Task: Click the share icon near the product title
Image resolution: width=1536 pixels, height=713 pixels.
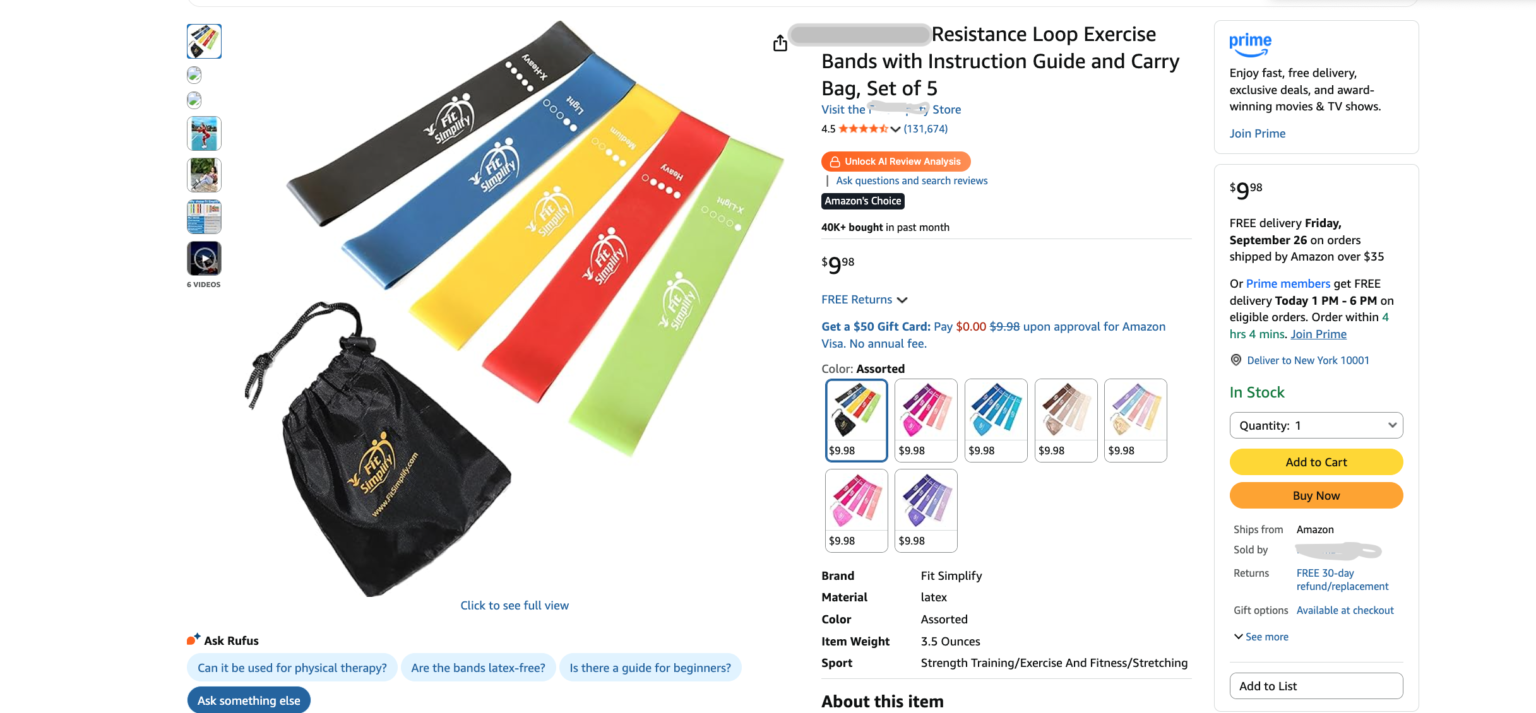Action: click(x=780, y=43)
